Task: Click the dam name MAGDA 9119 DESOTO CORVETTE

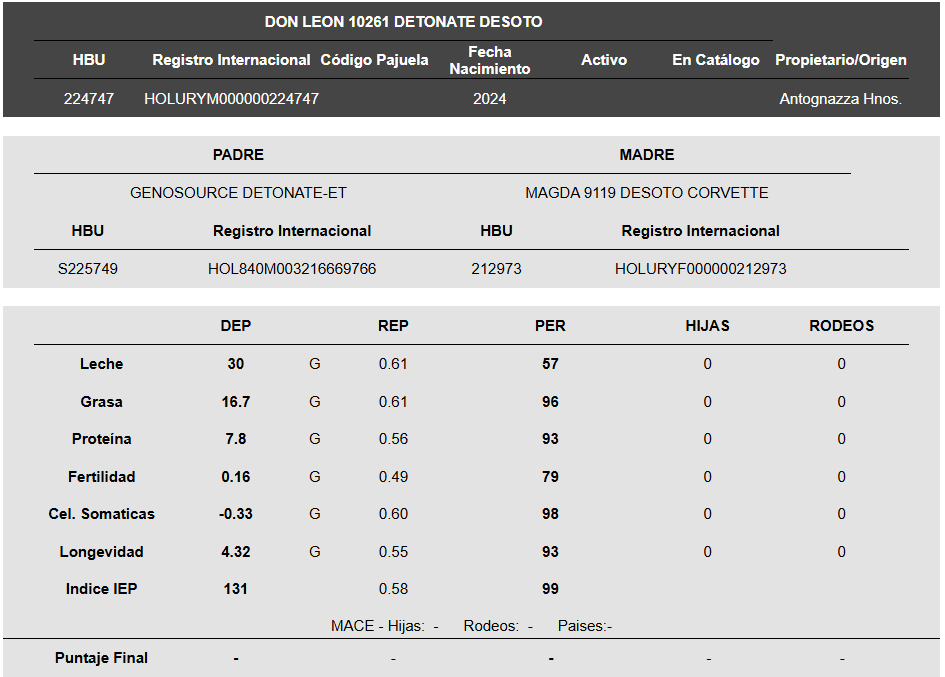Action: click(x=647, y=193)
